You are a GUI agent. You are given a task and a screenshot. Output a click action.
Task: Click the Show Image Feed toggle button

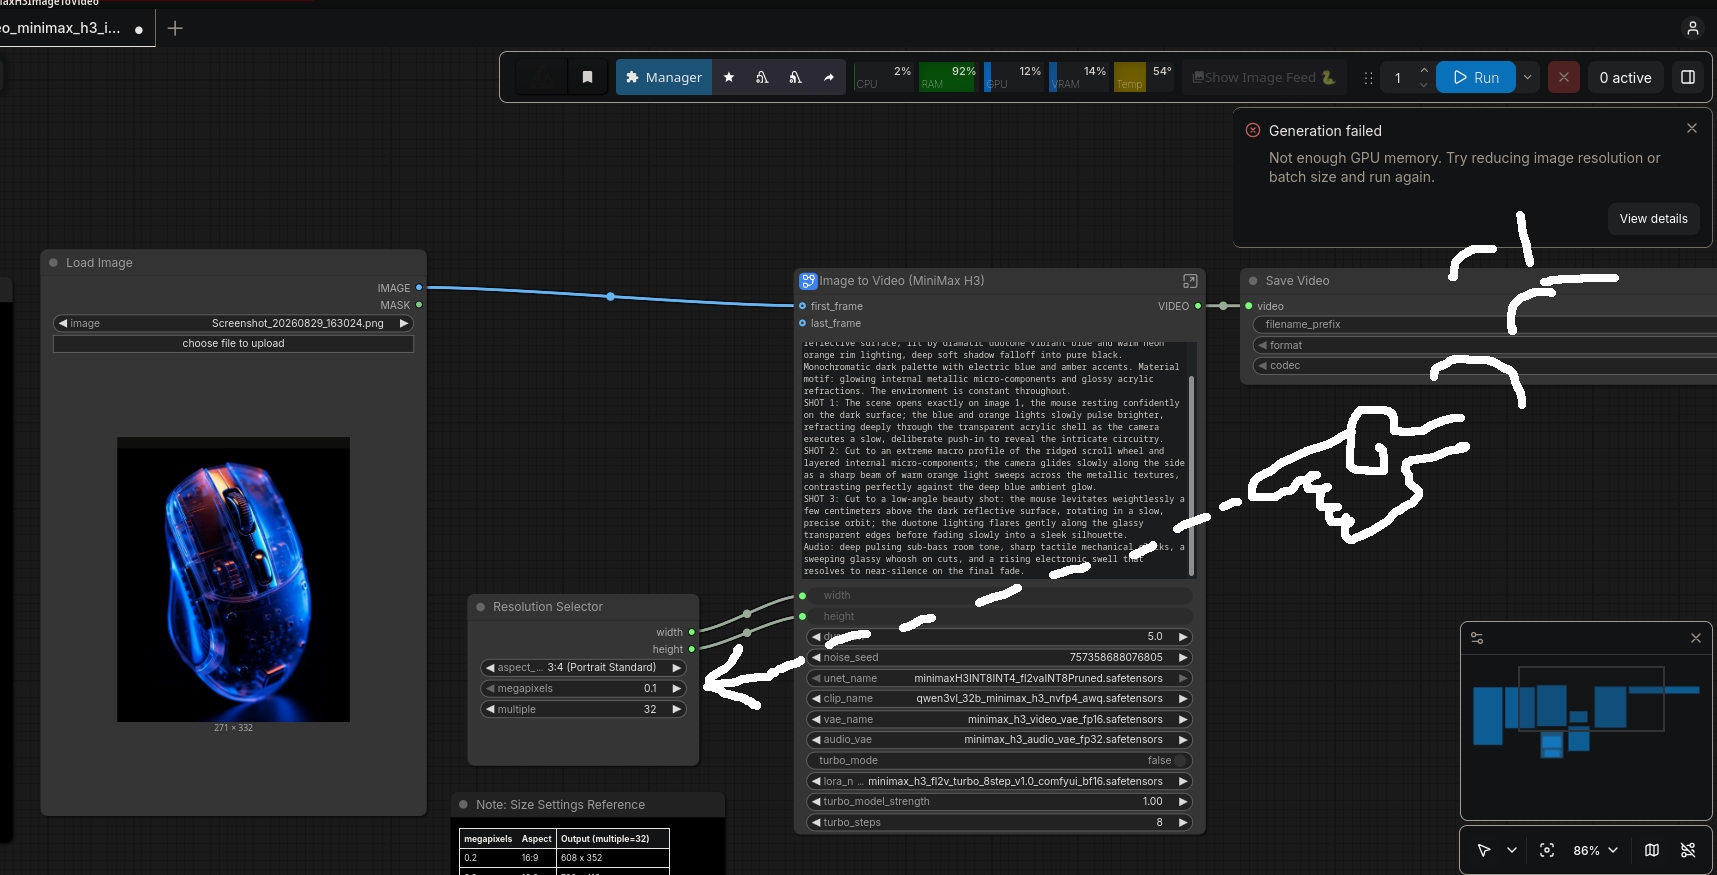tap(1263, 77)
